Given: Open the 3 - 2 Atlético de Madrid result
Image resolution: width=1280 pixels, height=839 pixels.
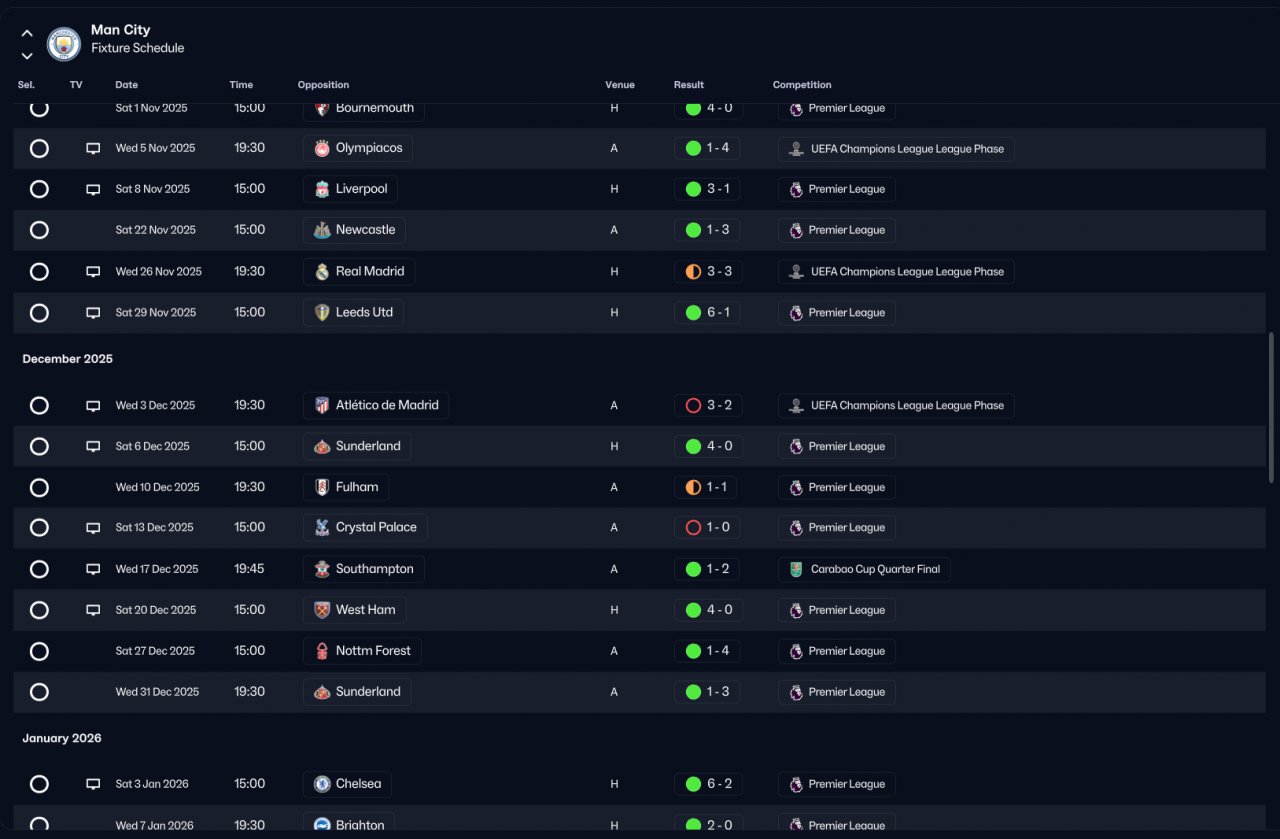Looking at the screenshot, I should (x=708, y=406).
